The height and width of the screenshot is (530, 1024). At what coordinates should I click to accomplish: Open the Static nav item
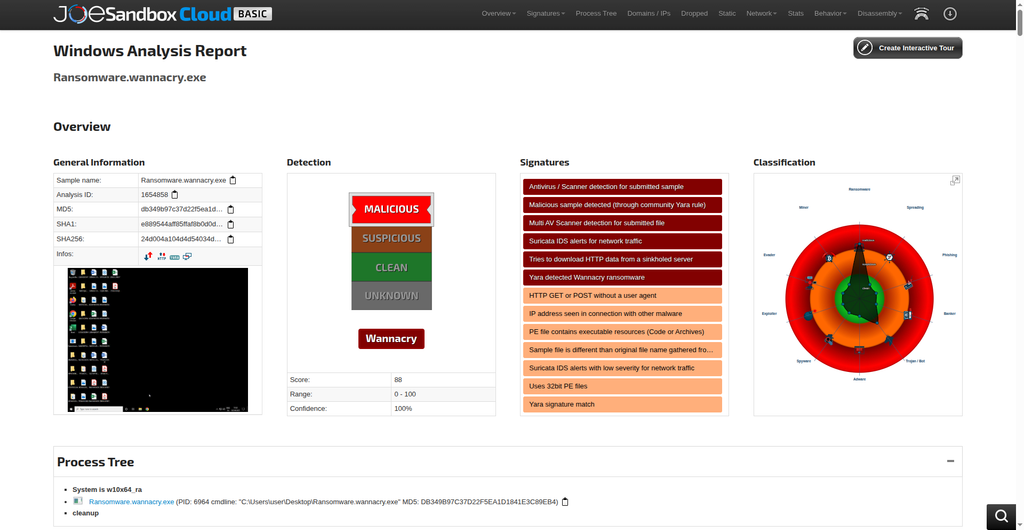[x=727, y=14]
